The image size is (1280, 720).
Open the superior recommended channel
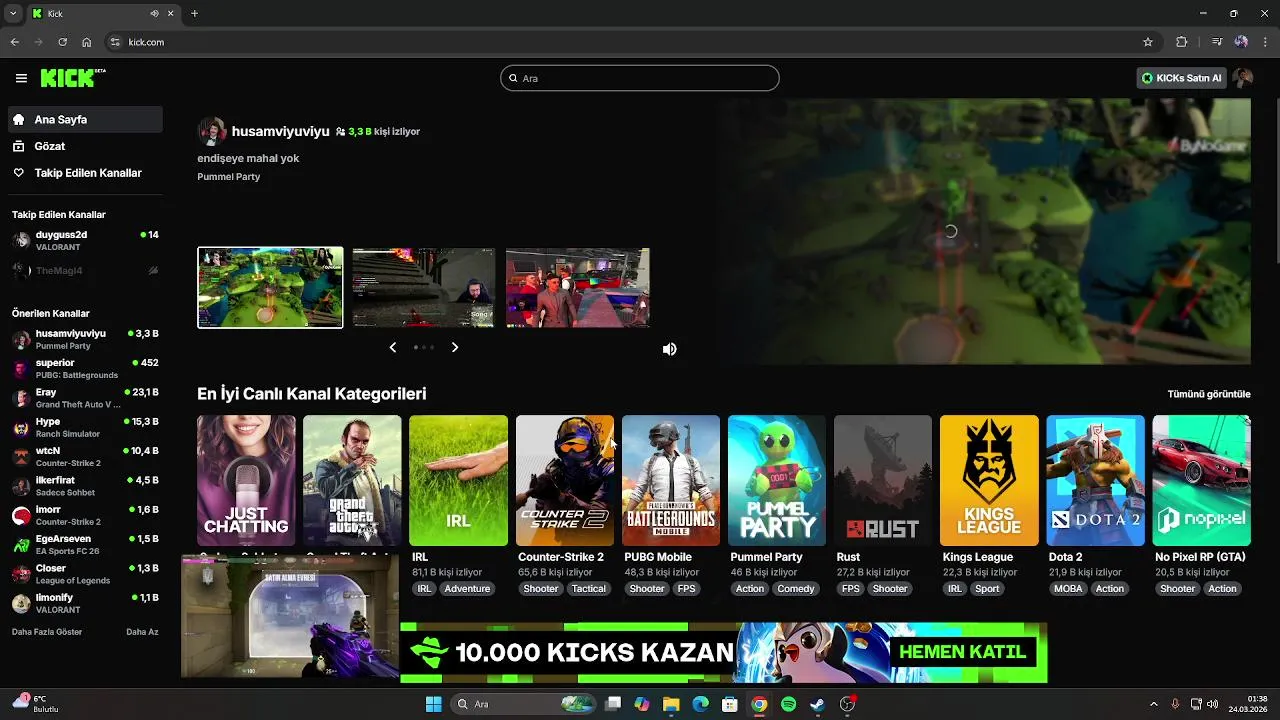pos(86,369)
